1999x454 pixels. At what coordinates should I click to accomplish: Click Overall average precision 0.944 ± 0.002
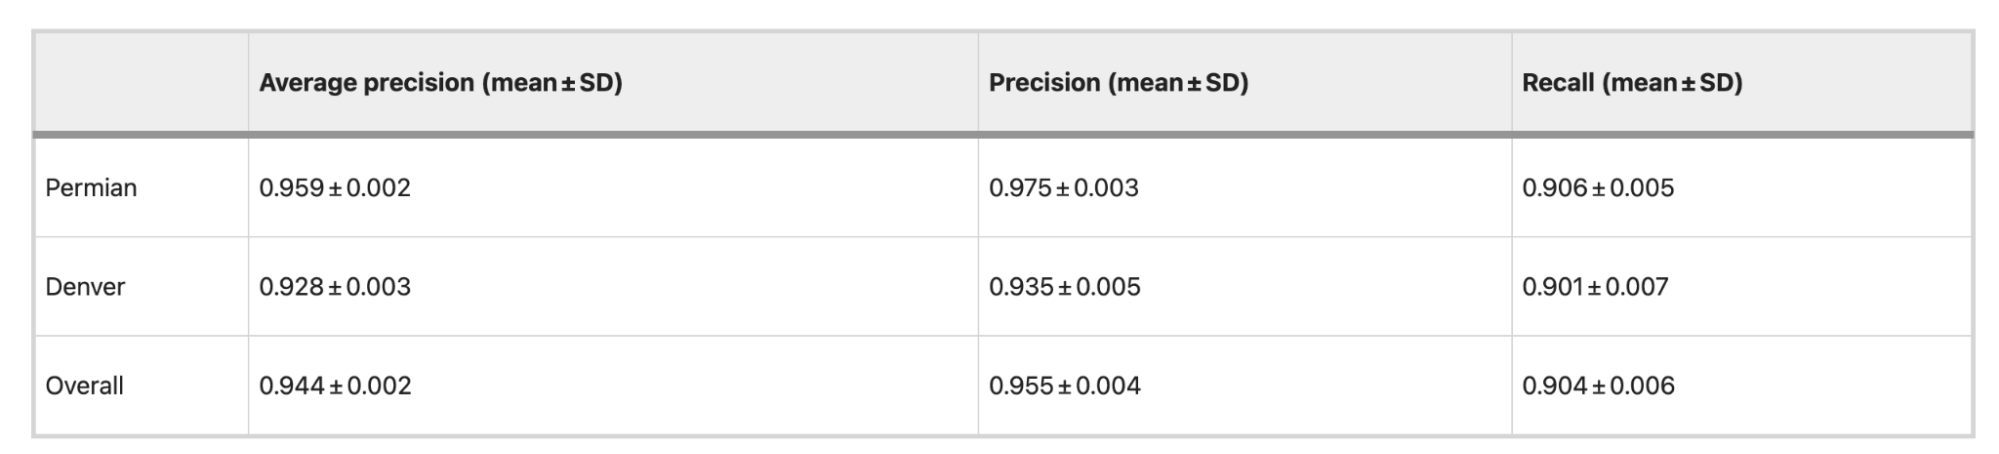point(335,386)
